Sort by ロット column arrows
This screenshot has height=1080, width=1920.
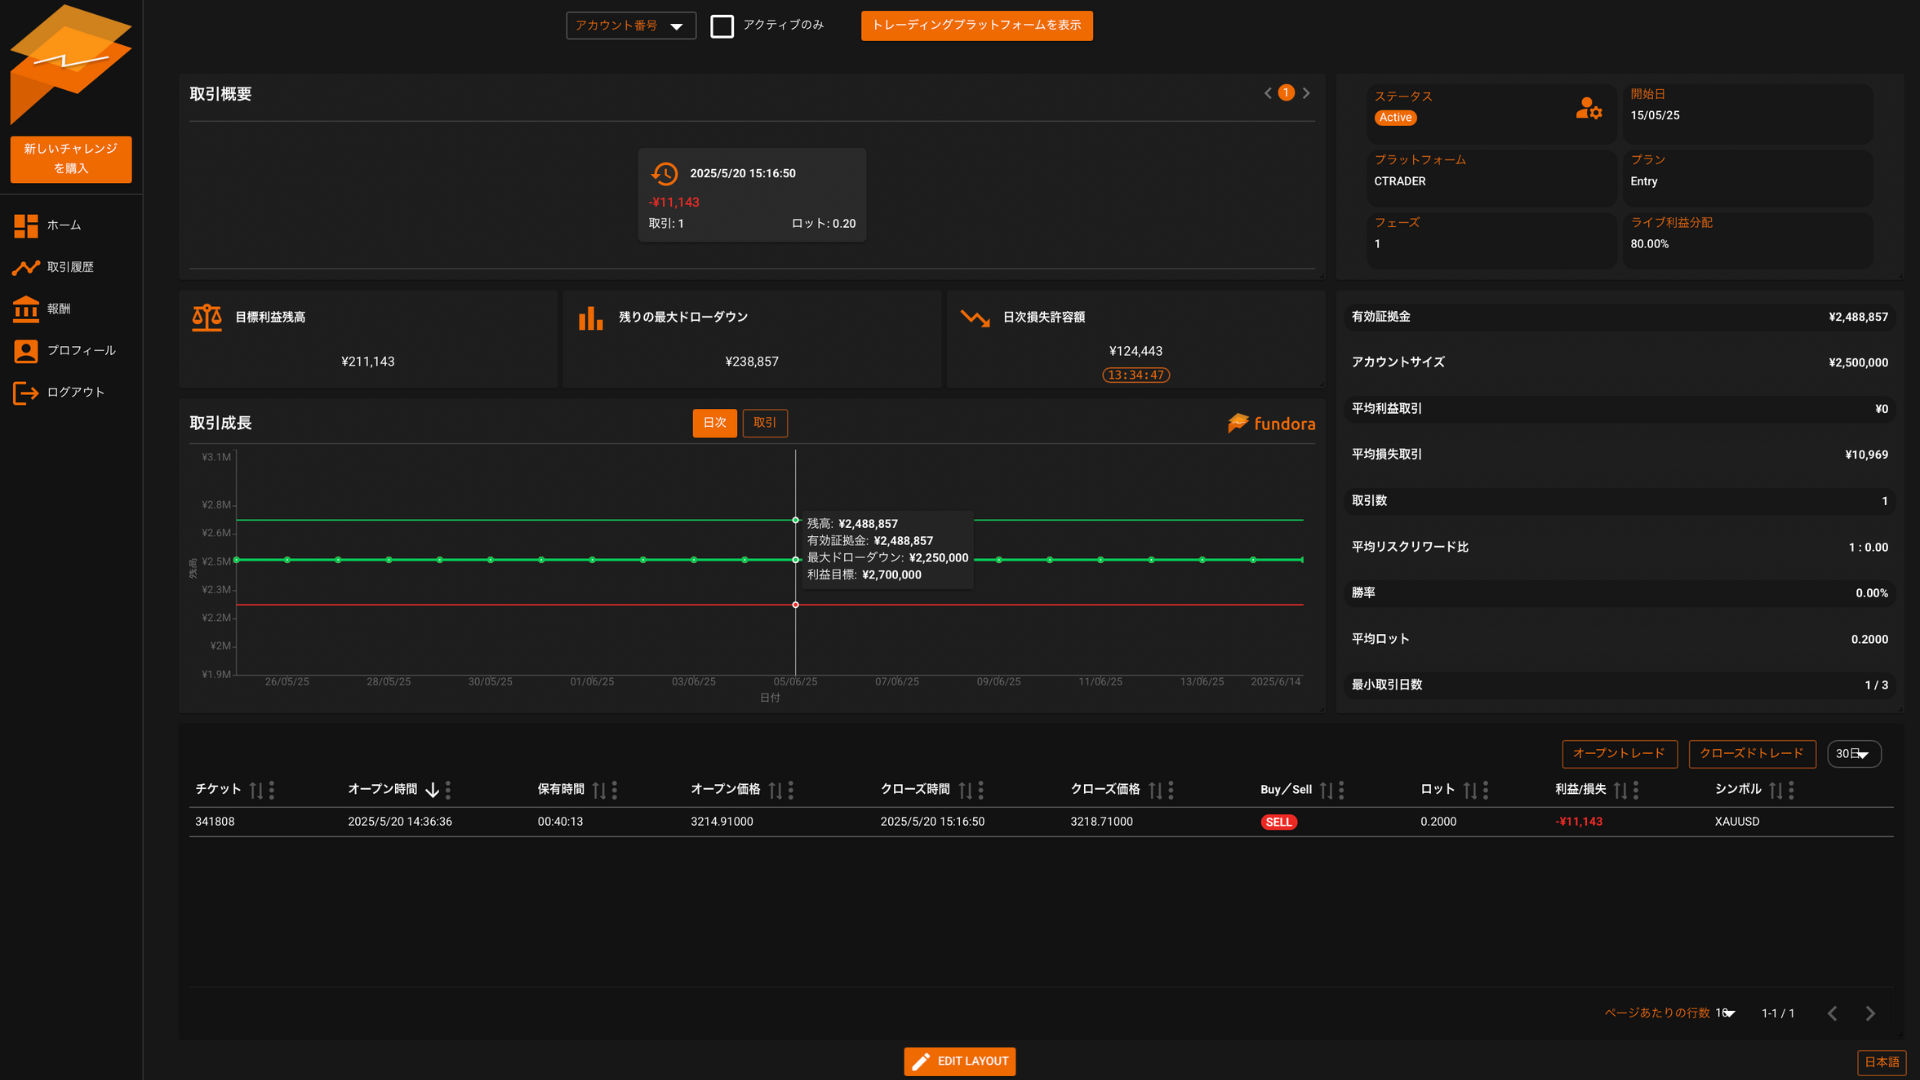tap(1470, 791)
